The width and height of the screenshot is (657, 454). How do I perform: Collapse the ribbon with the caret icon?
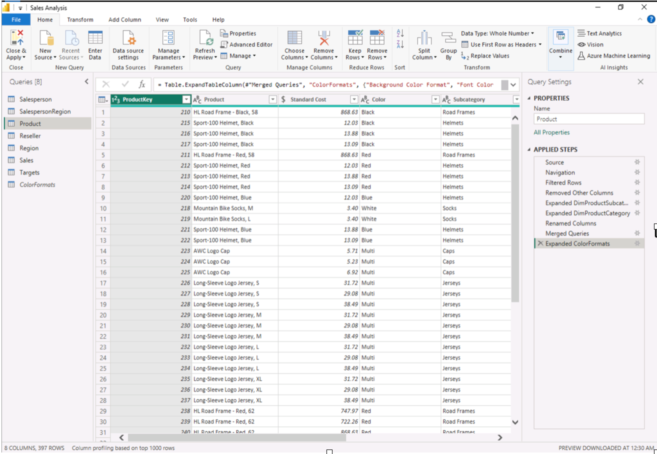[x=640, y=19]
